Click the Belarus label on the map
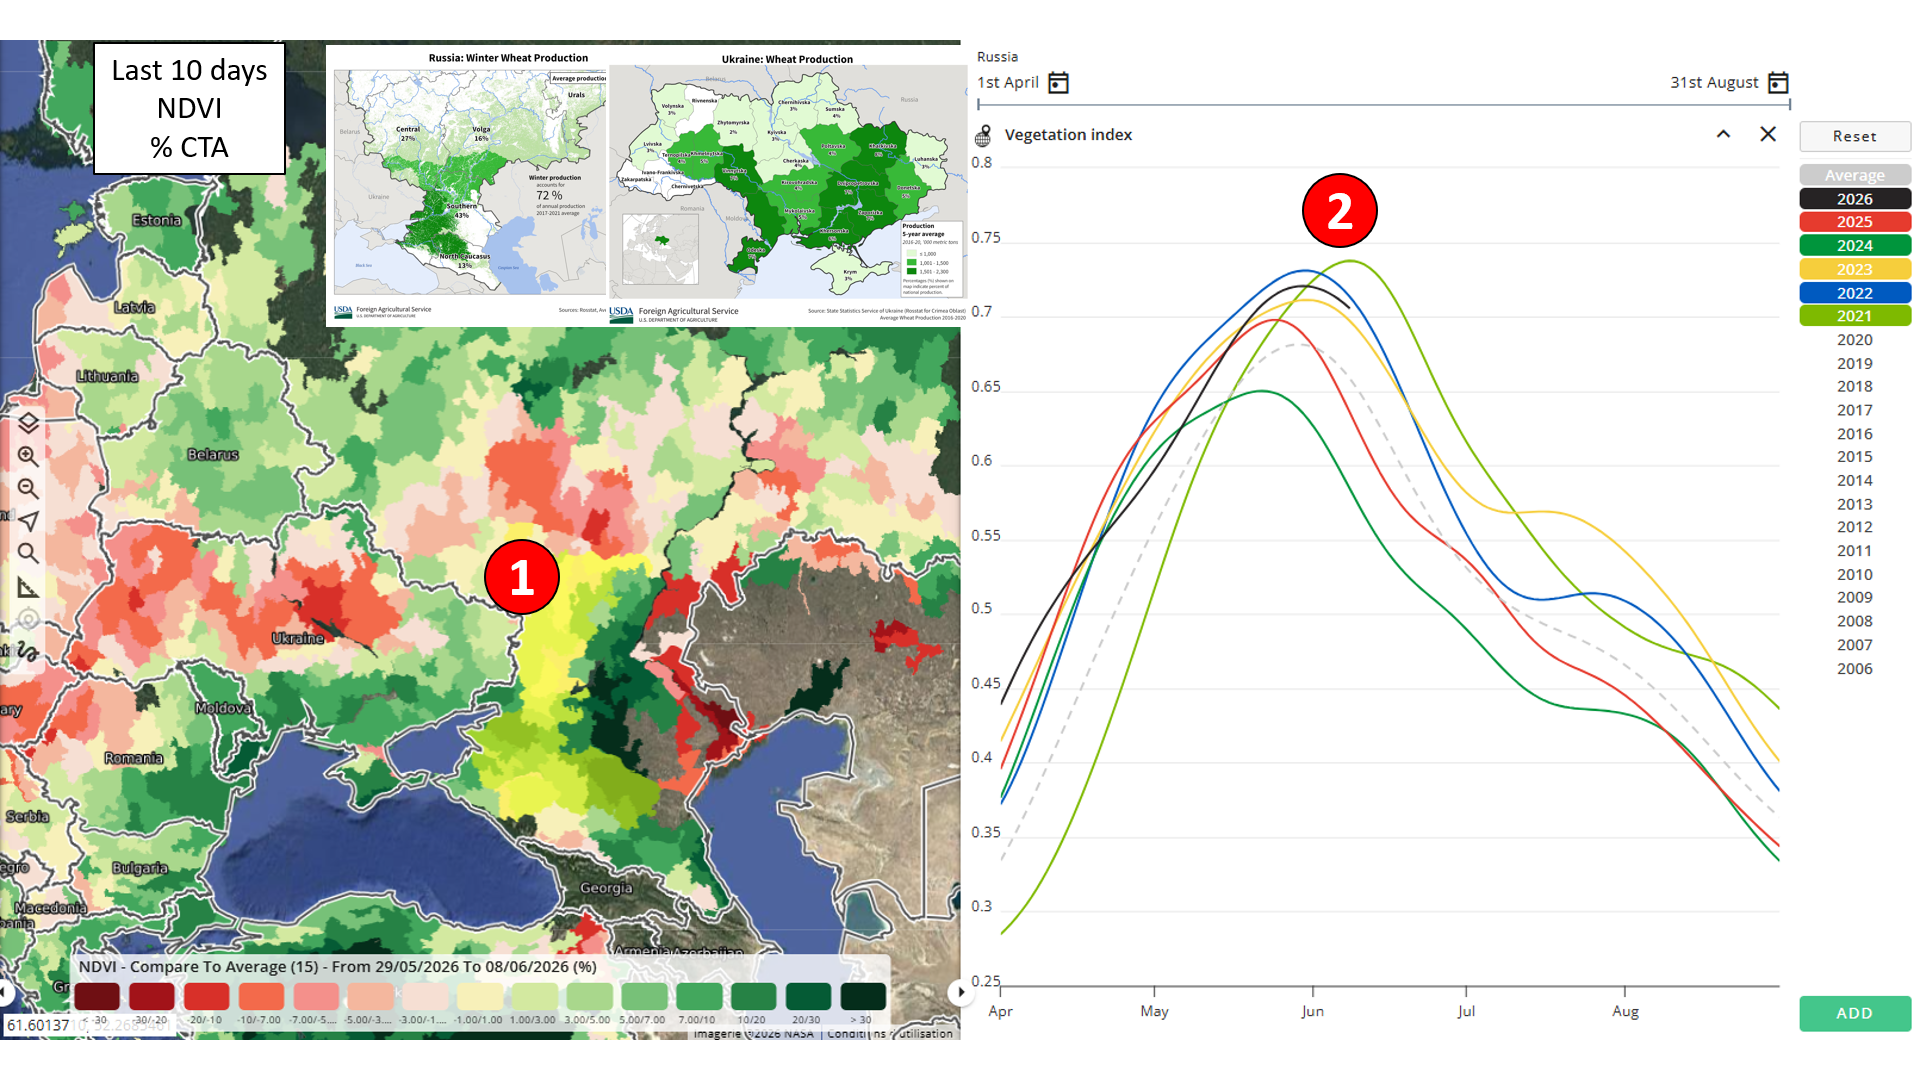 click(x=213, y=454)
